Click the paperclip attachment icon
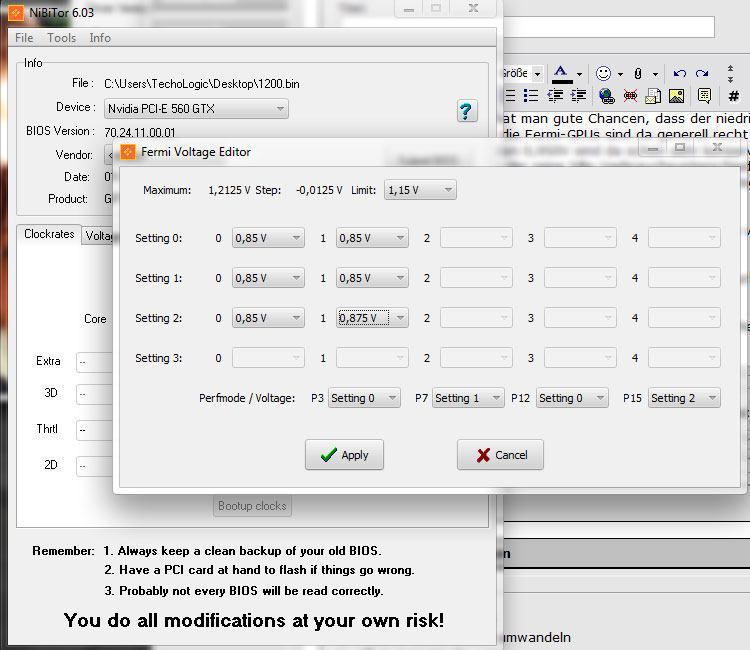This screenshot has width=750, height=650. (x=638, y=74)
